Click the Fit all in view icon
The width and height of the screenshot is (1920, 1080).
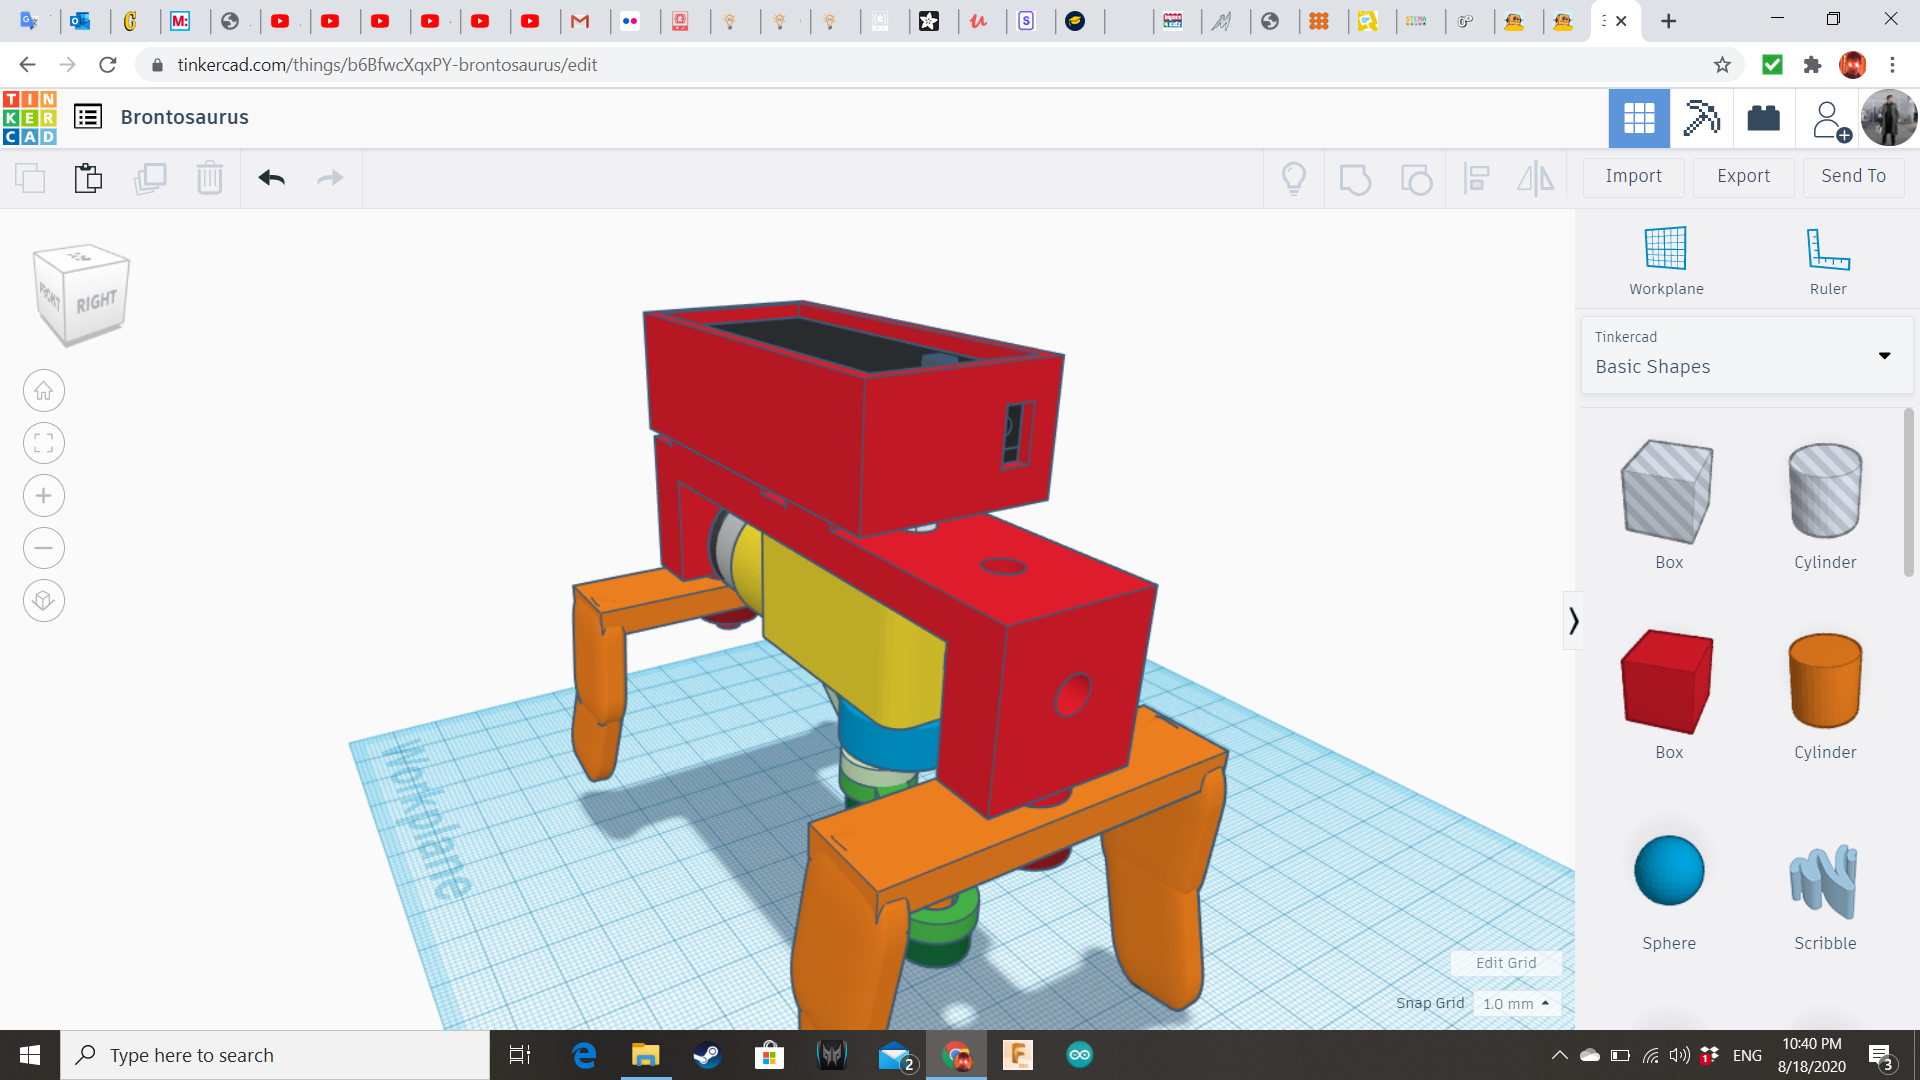coord(43,443)
